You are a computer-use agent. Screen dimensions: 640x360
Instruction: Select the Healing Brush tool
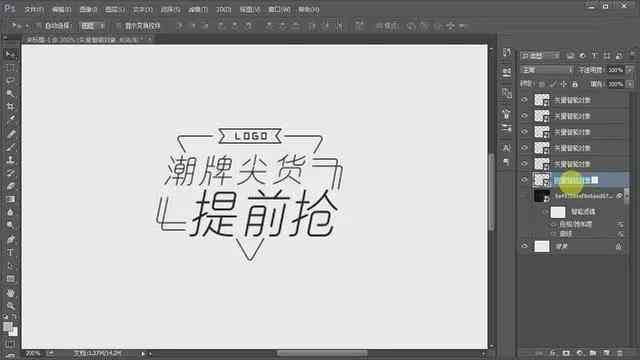10,134
